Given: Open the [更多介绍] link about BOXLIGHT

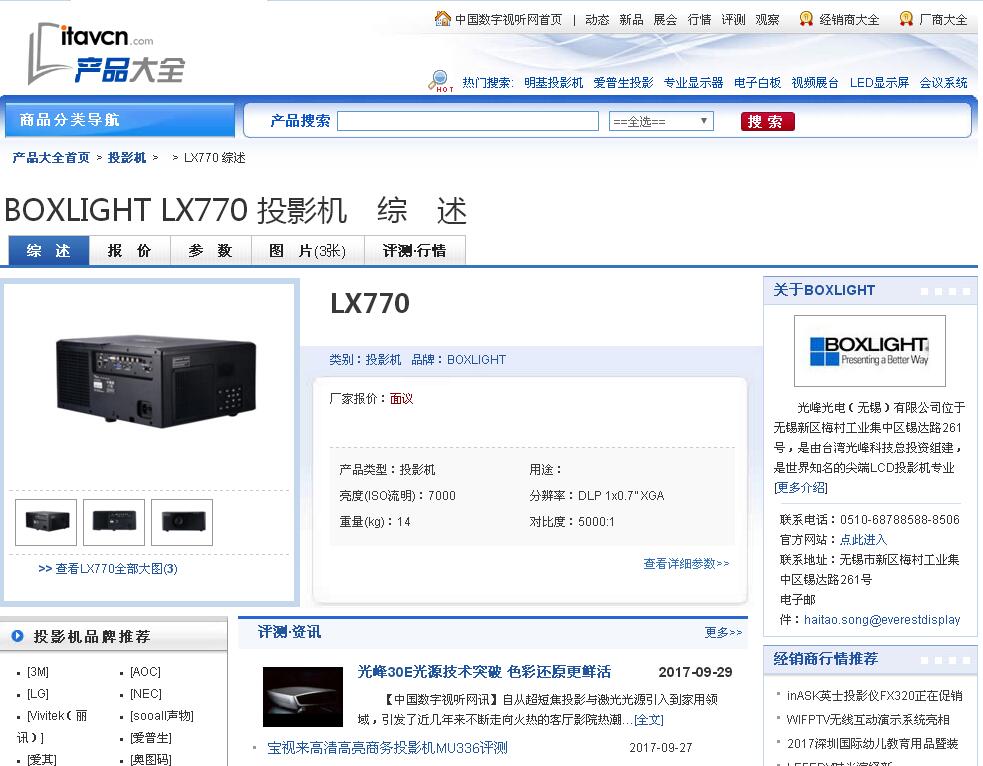Looking at the screenshot, I should (801, 488).
